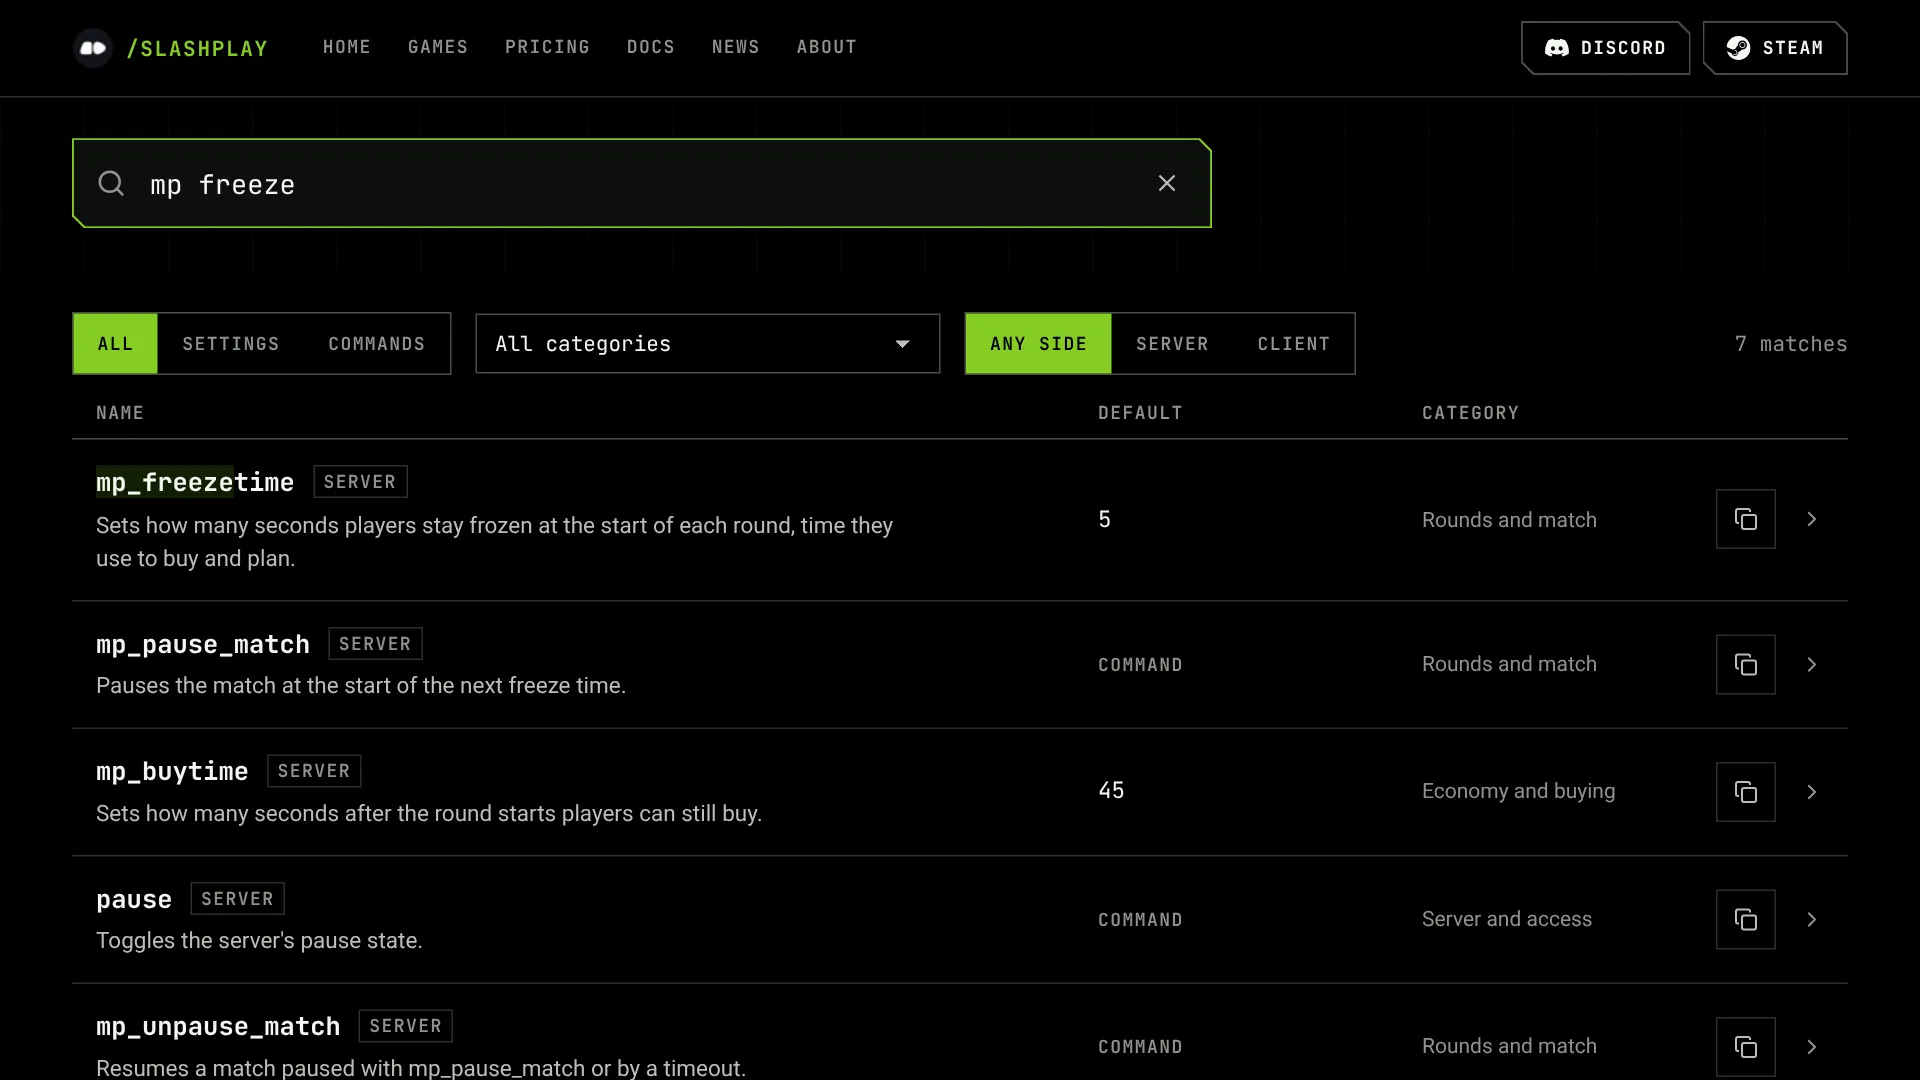Copy the mp_buytime command
This screenshot has height=1080, width=1920.
coord(1746,792)
